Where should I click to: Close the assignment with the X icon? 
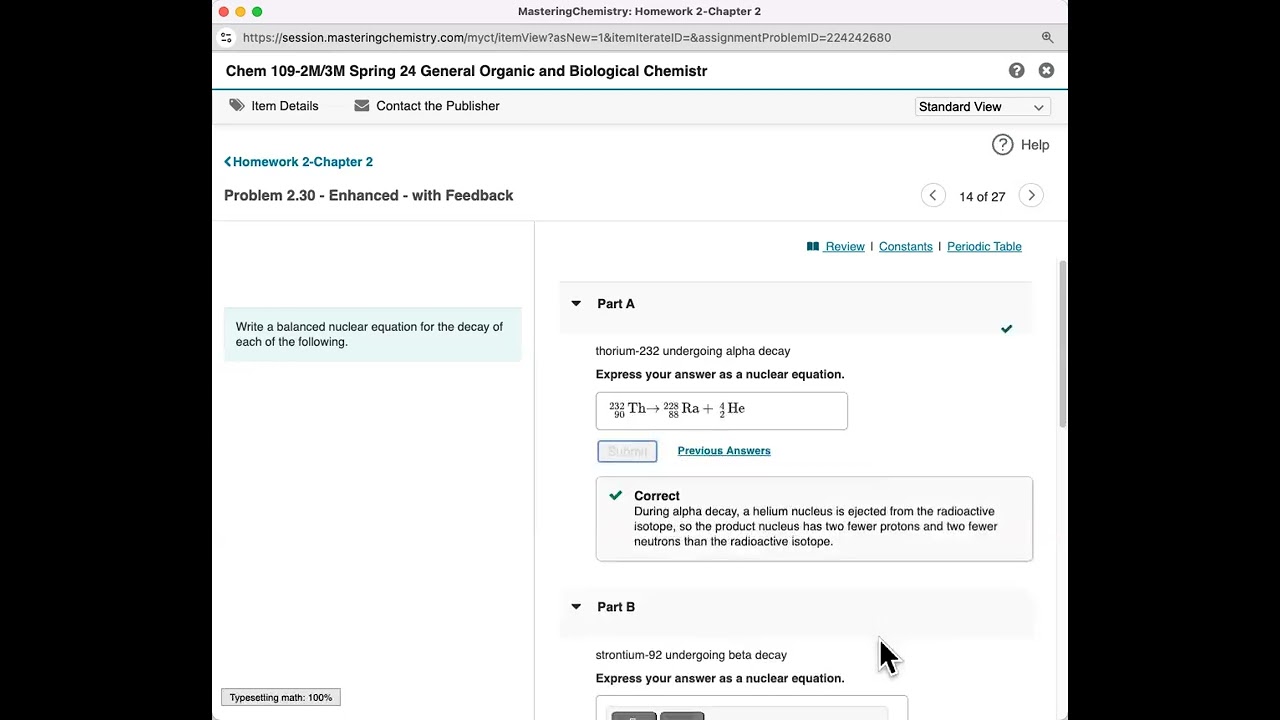[1046, 70]
